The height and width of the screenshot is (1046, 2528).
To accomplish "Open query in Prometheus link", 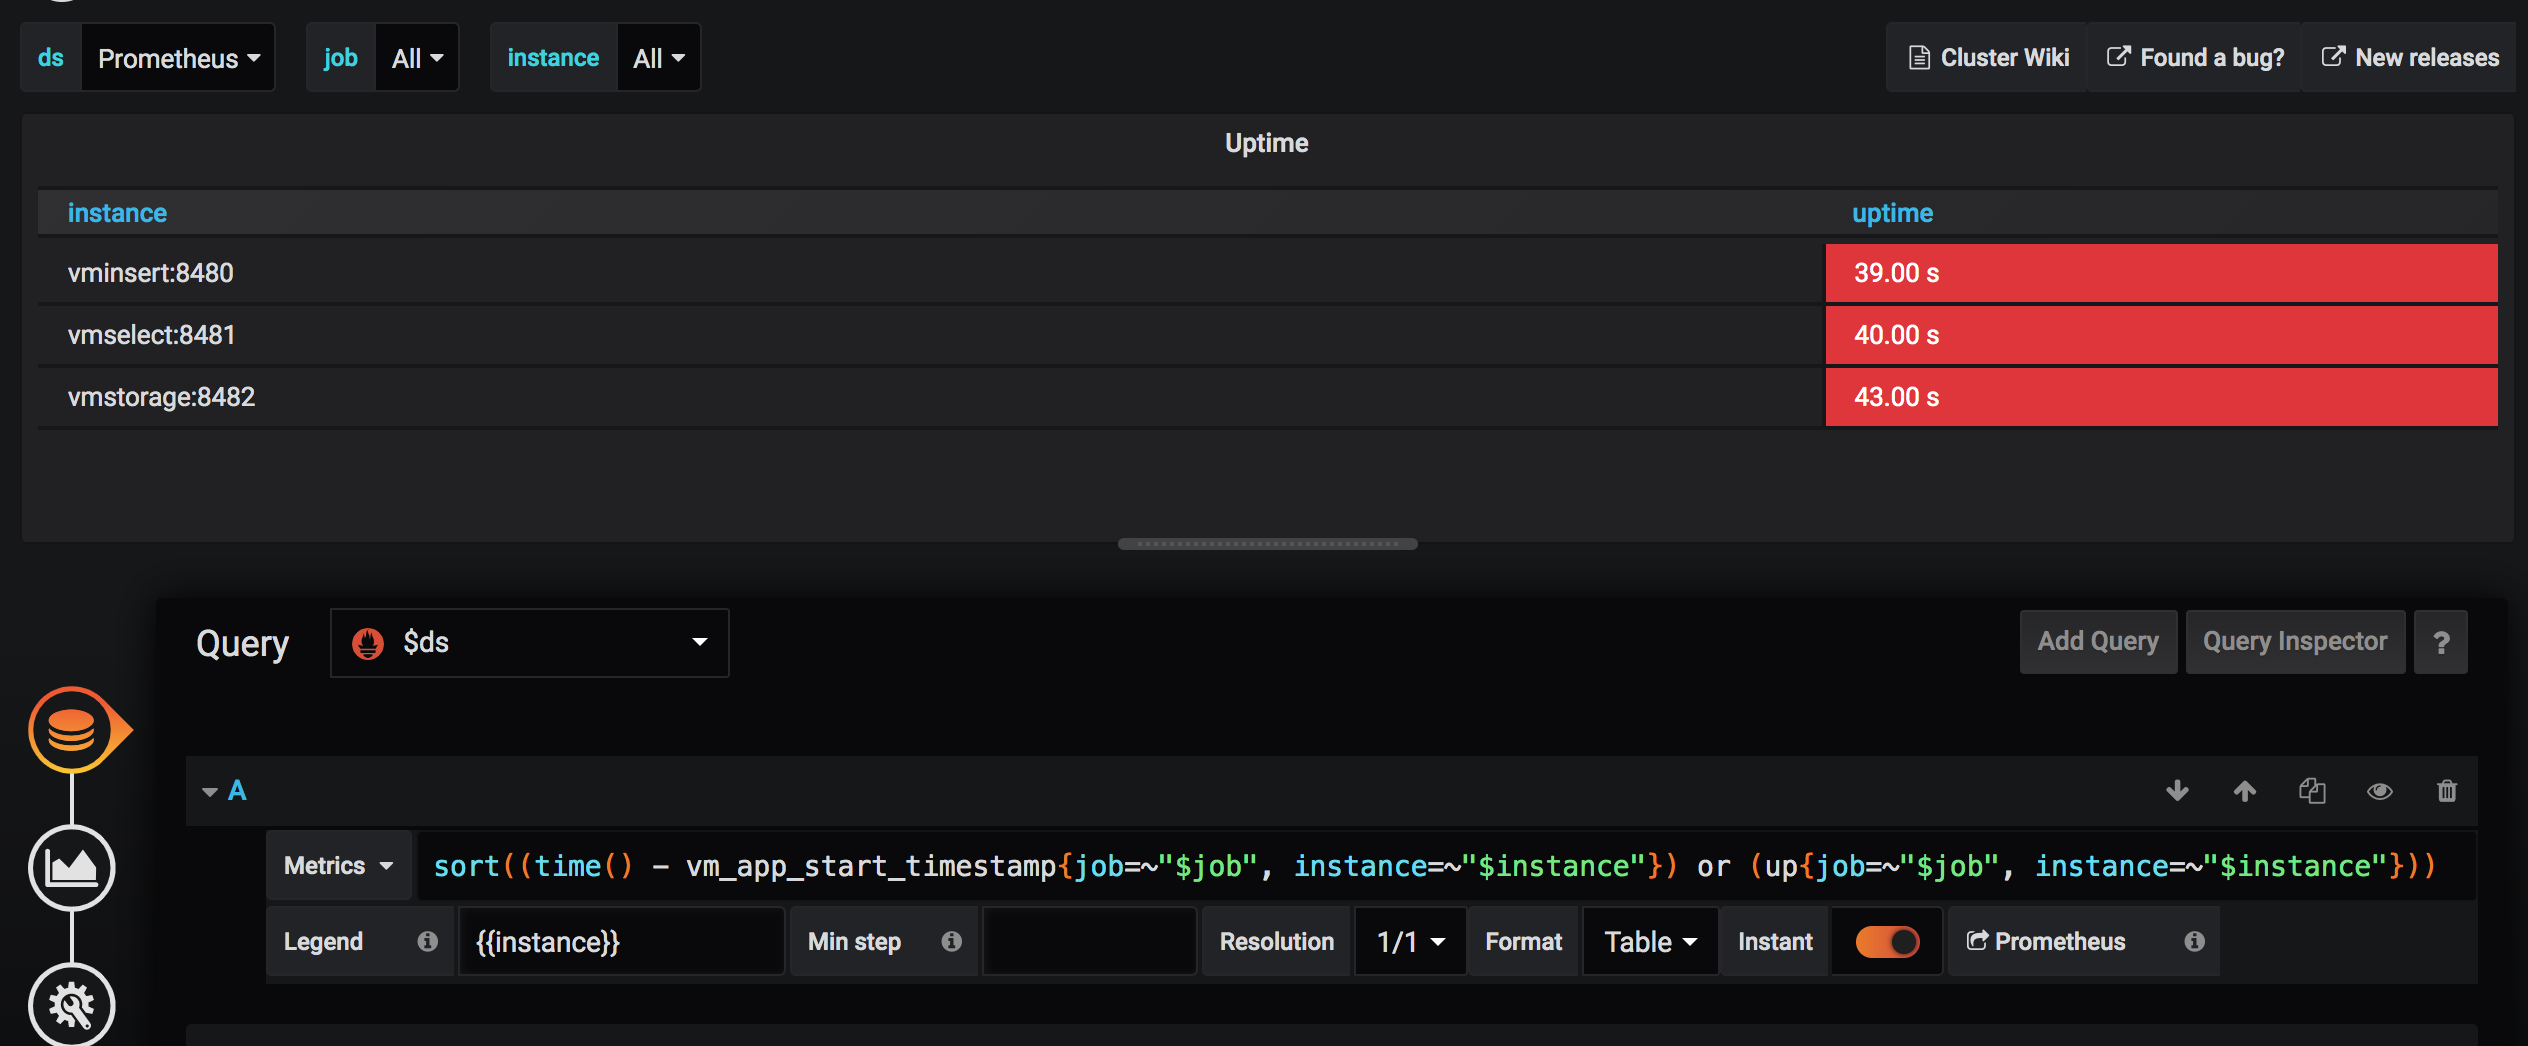I will click(2046, 941).
